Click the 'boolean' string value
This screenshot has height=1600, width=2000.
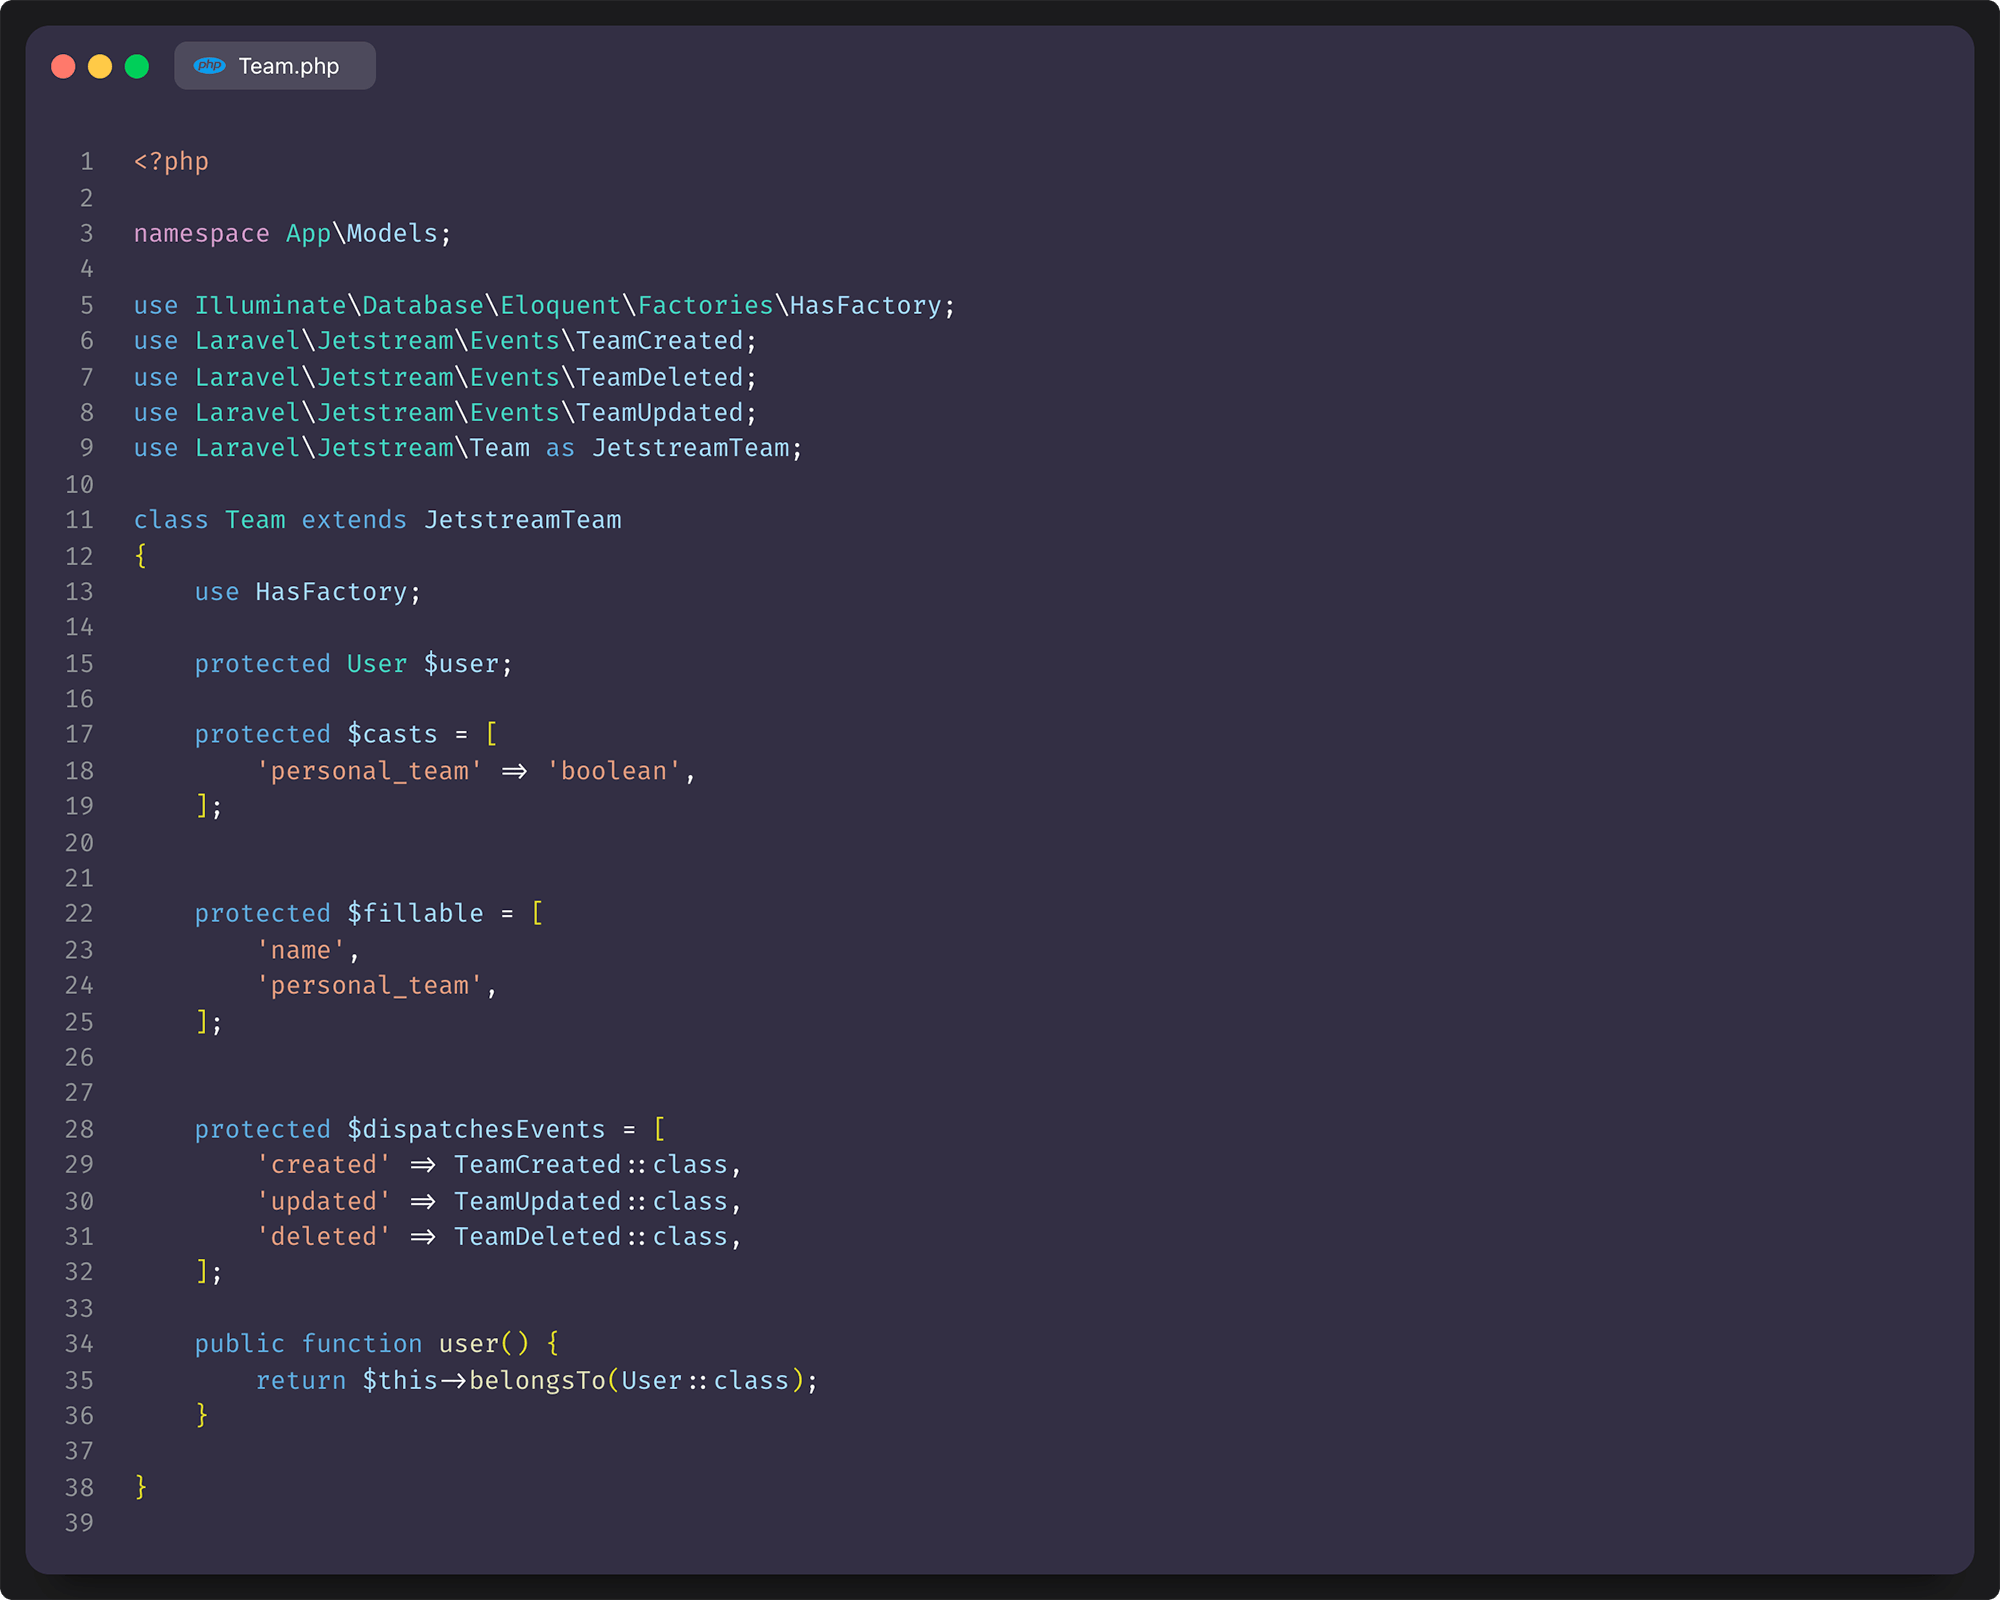(613, 771)
